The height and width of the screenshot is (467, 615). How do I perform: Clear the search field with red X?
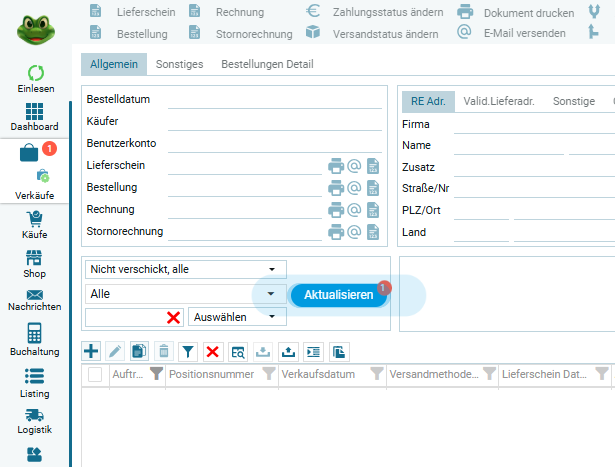click(173, 317)
